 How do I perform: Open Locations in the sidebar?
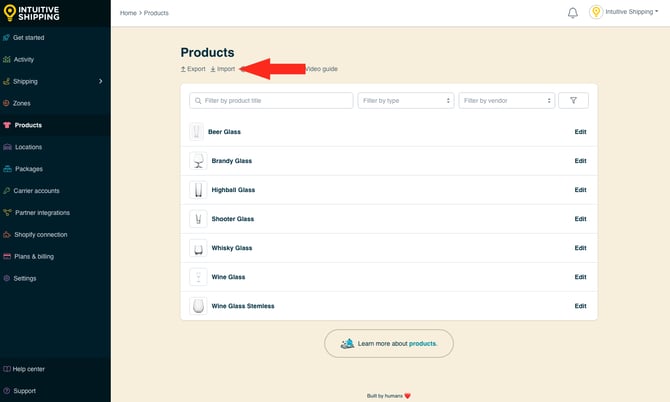28,147
